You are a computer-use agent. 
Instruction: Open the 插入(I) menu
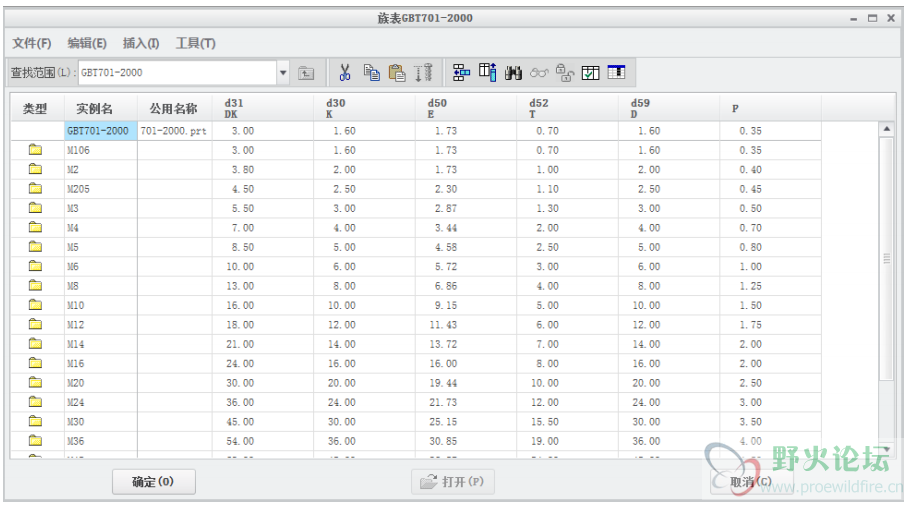[x=141, y=43]
